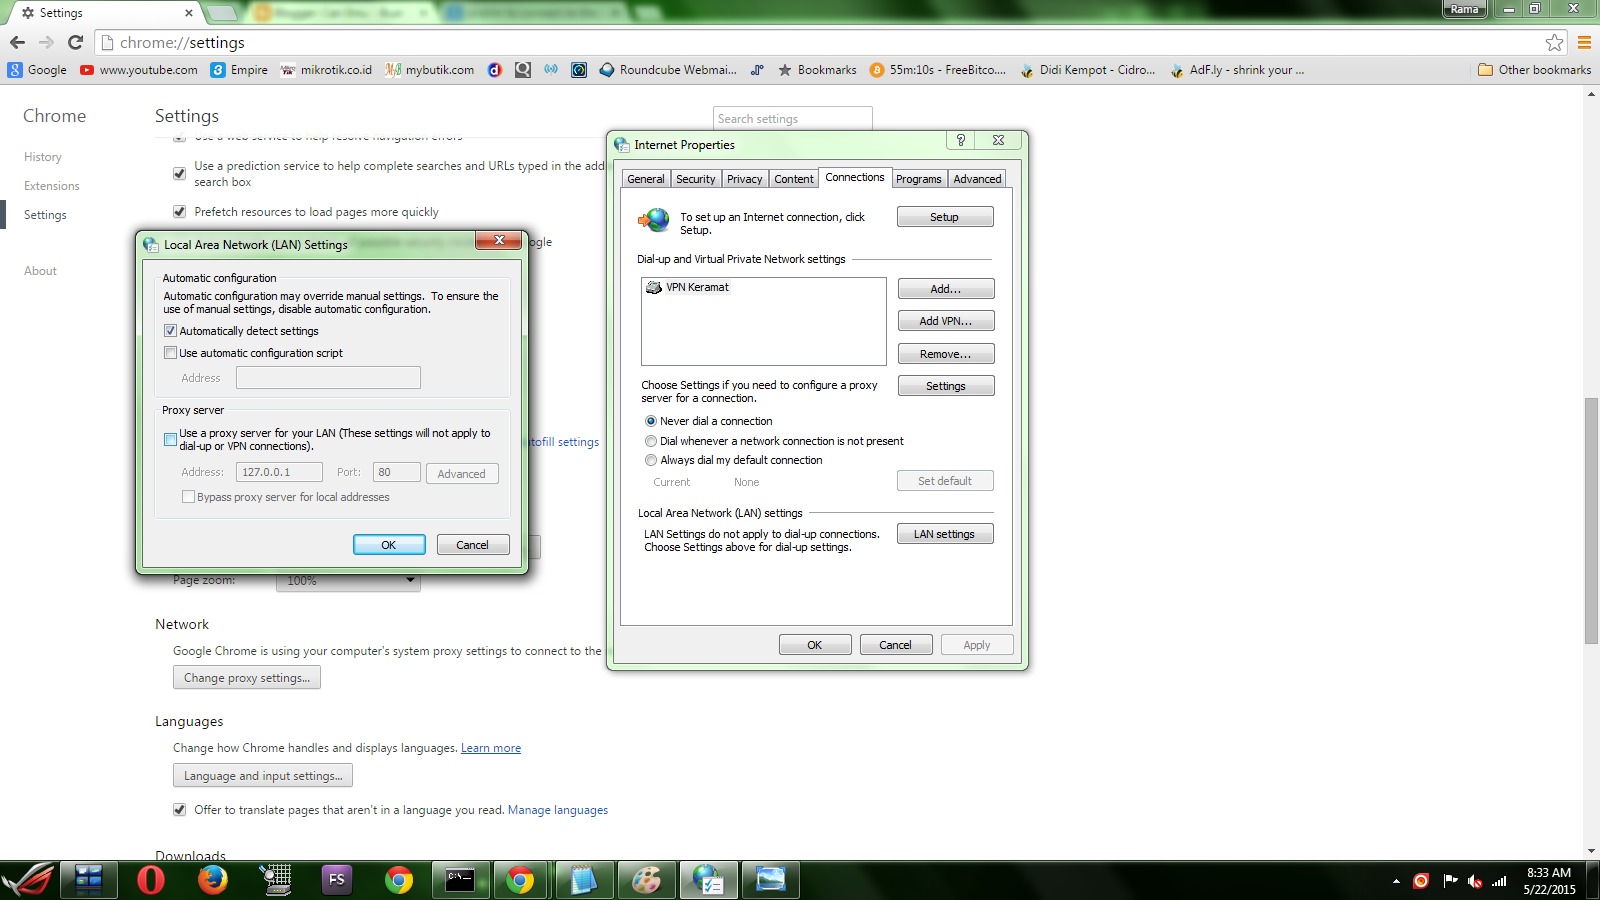Toggle Prefetch resources checkbox
Image resolution: width=1600 pixels, height=900 pixels.
(x=179, y=212)
